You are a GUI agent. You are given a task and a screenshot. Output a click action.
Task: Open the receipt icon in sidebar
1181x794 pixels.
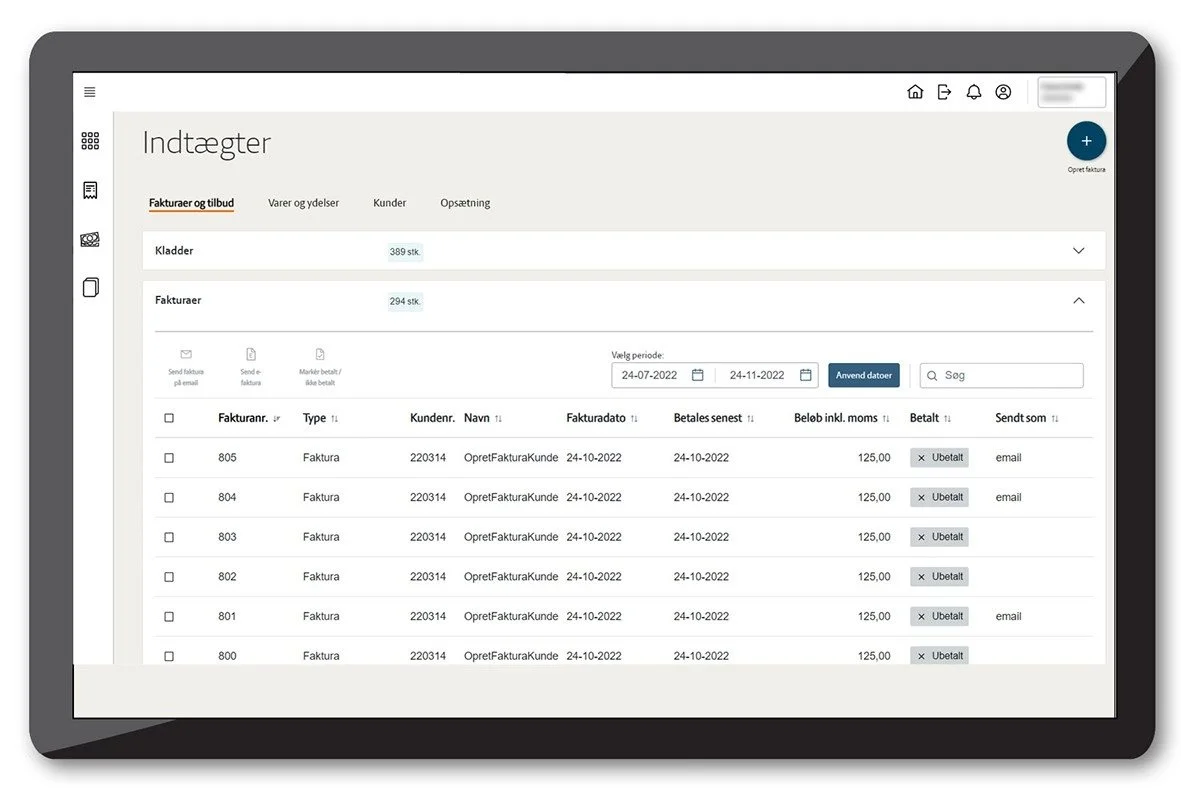pos(90,190)
